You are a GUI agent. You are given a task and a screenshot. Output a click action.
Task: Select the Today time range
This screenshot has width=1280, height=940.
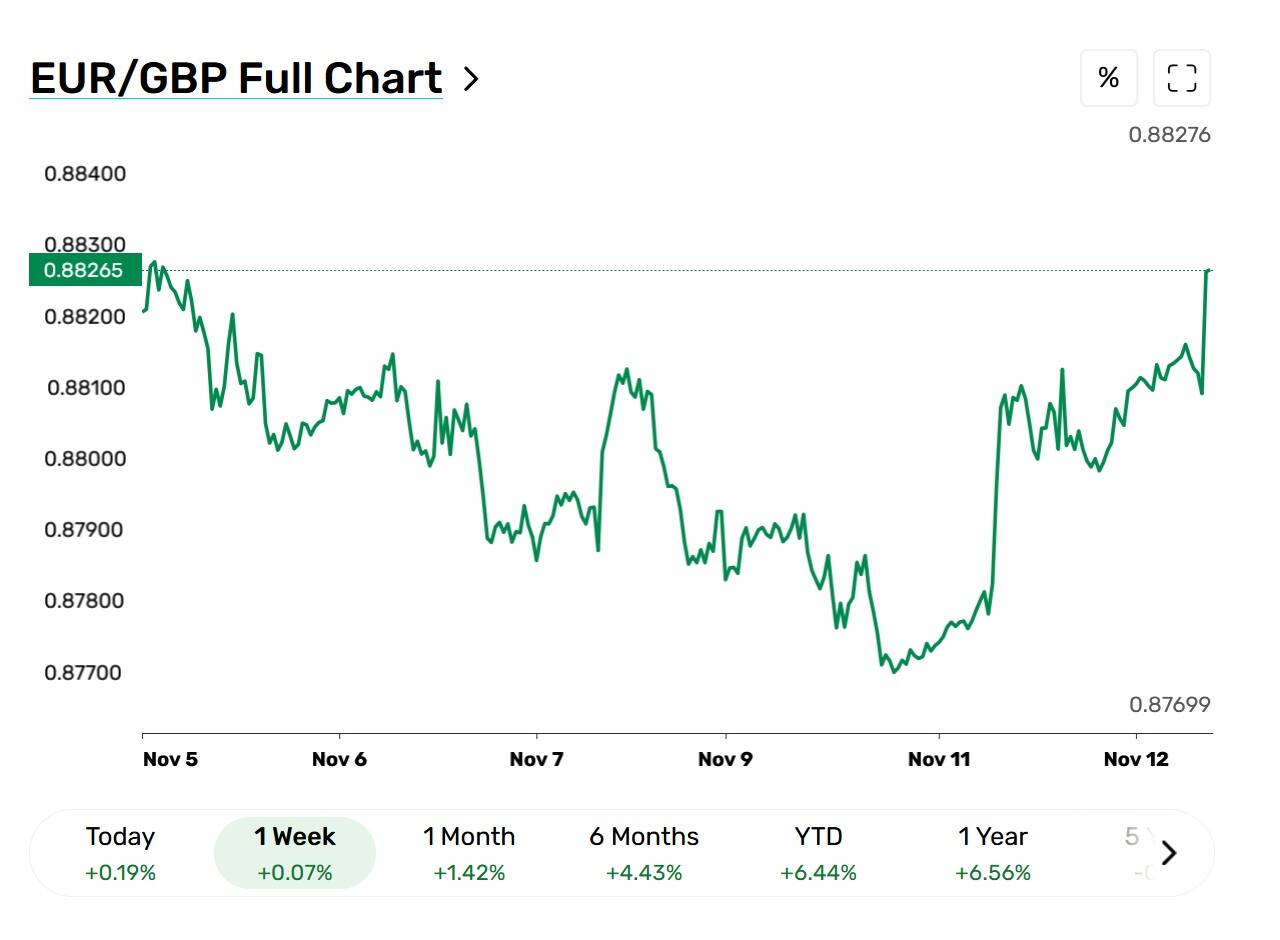(120, 853)
